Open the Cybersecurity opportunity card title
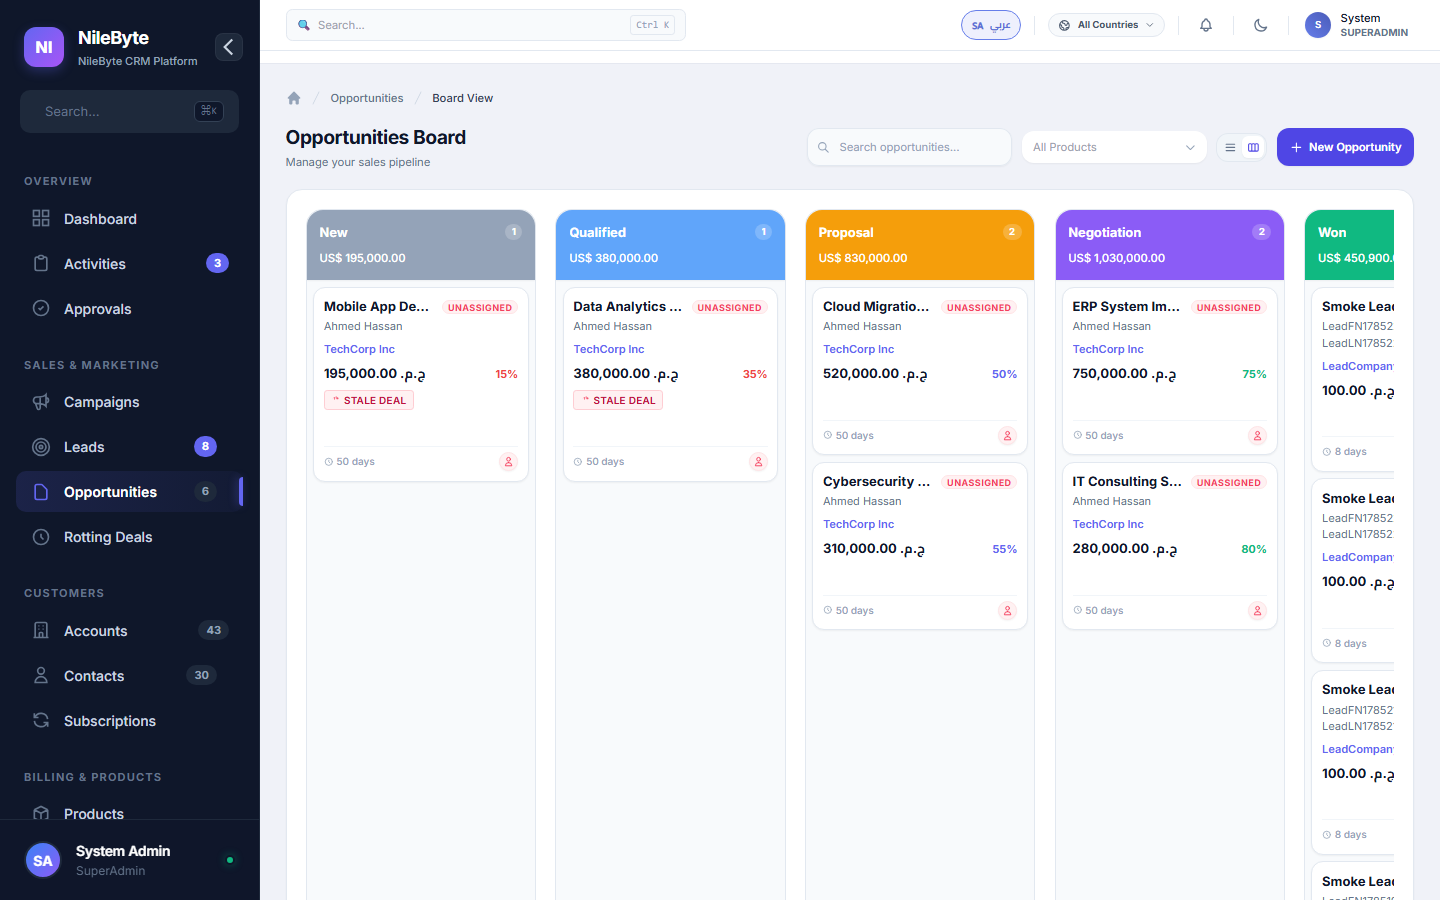Image resolution: width=1440 pixels, height=900 pixels. (877, 482)
